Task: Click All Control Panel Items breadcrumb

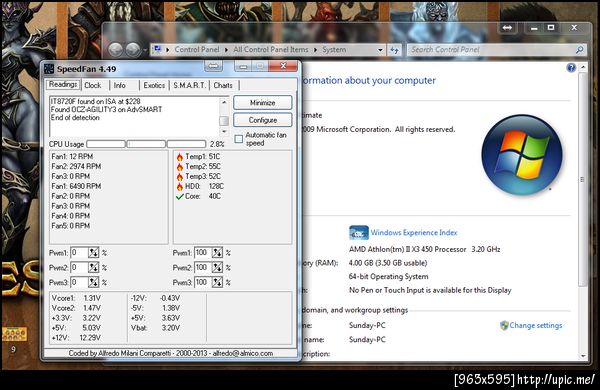Action: (x=271, y=49)
